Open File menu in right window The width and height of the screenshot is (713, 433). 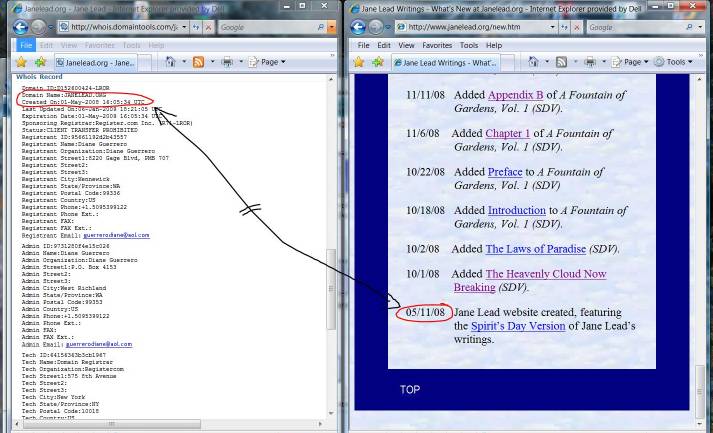[x=363, y=45]
